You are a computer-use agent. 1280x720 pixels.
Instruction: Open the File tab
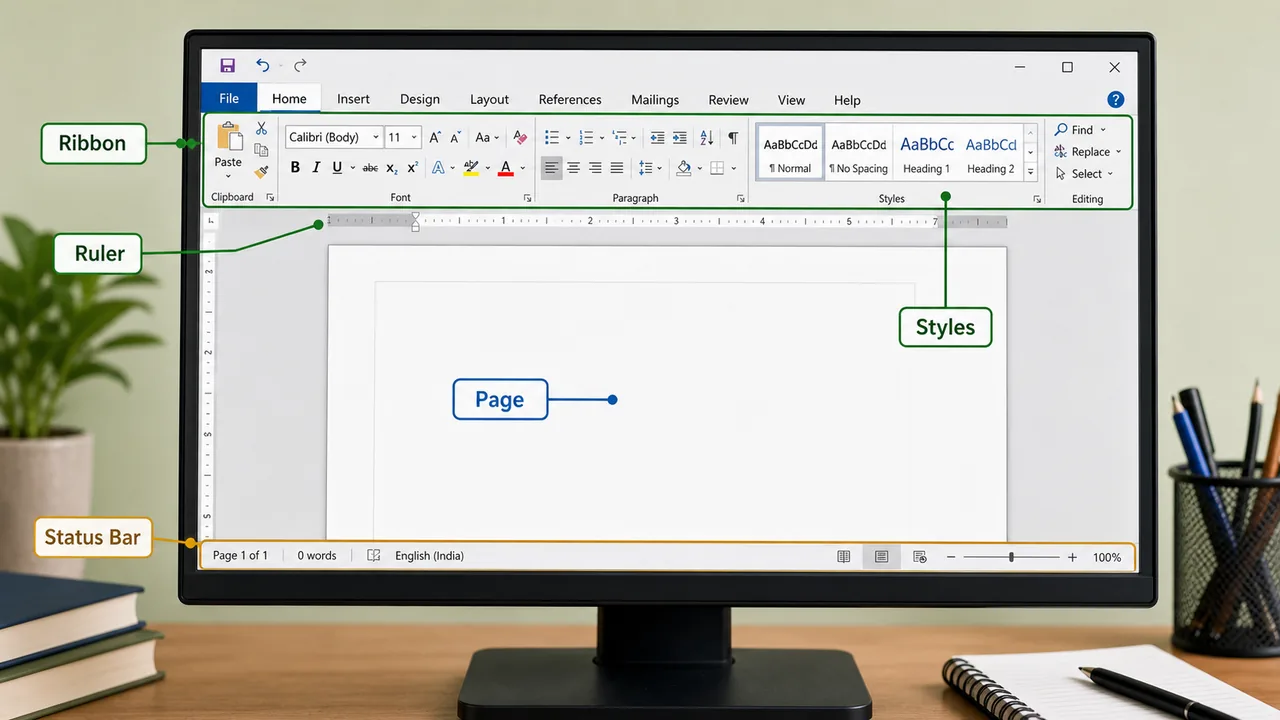[x=229, y=98]
